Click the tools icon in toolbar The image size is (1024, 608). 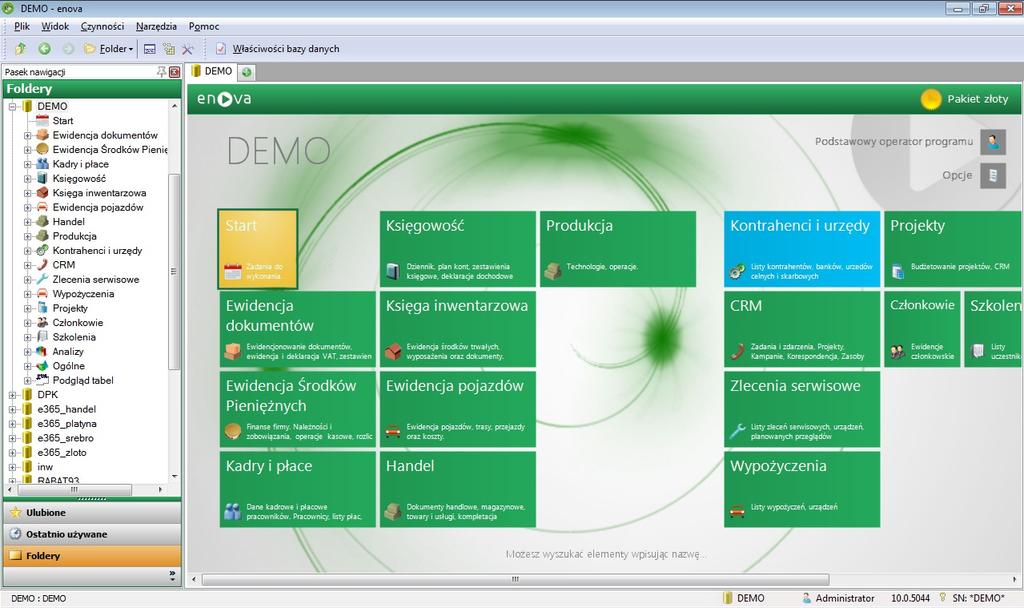(188, 48)
